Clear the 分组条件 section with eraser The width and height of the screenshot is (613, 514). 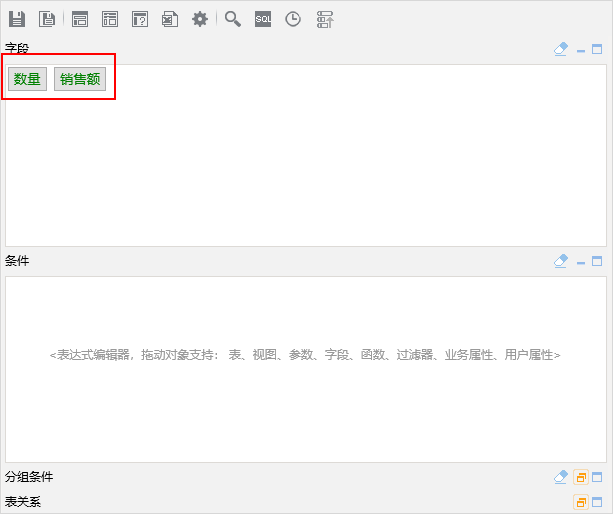[x=561, y=477]
